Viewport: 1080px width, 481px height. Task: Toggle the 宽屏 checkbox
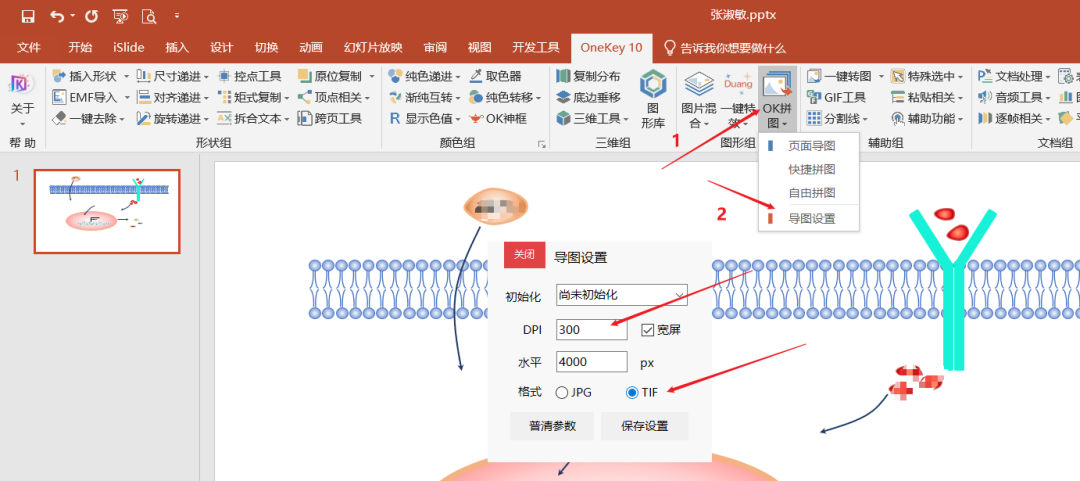tap(647, 330)
